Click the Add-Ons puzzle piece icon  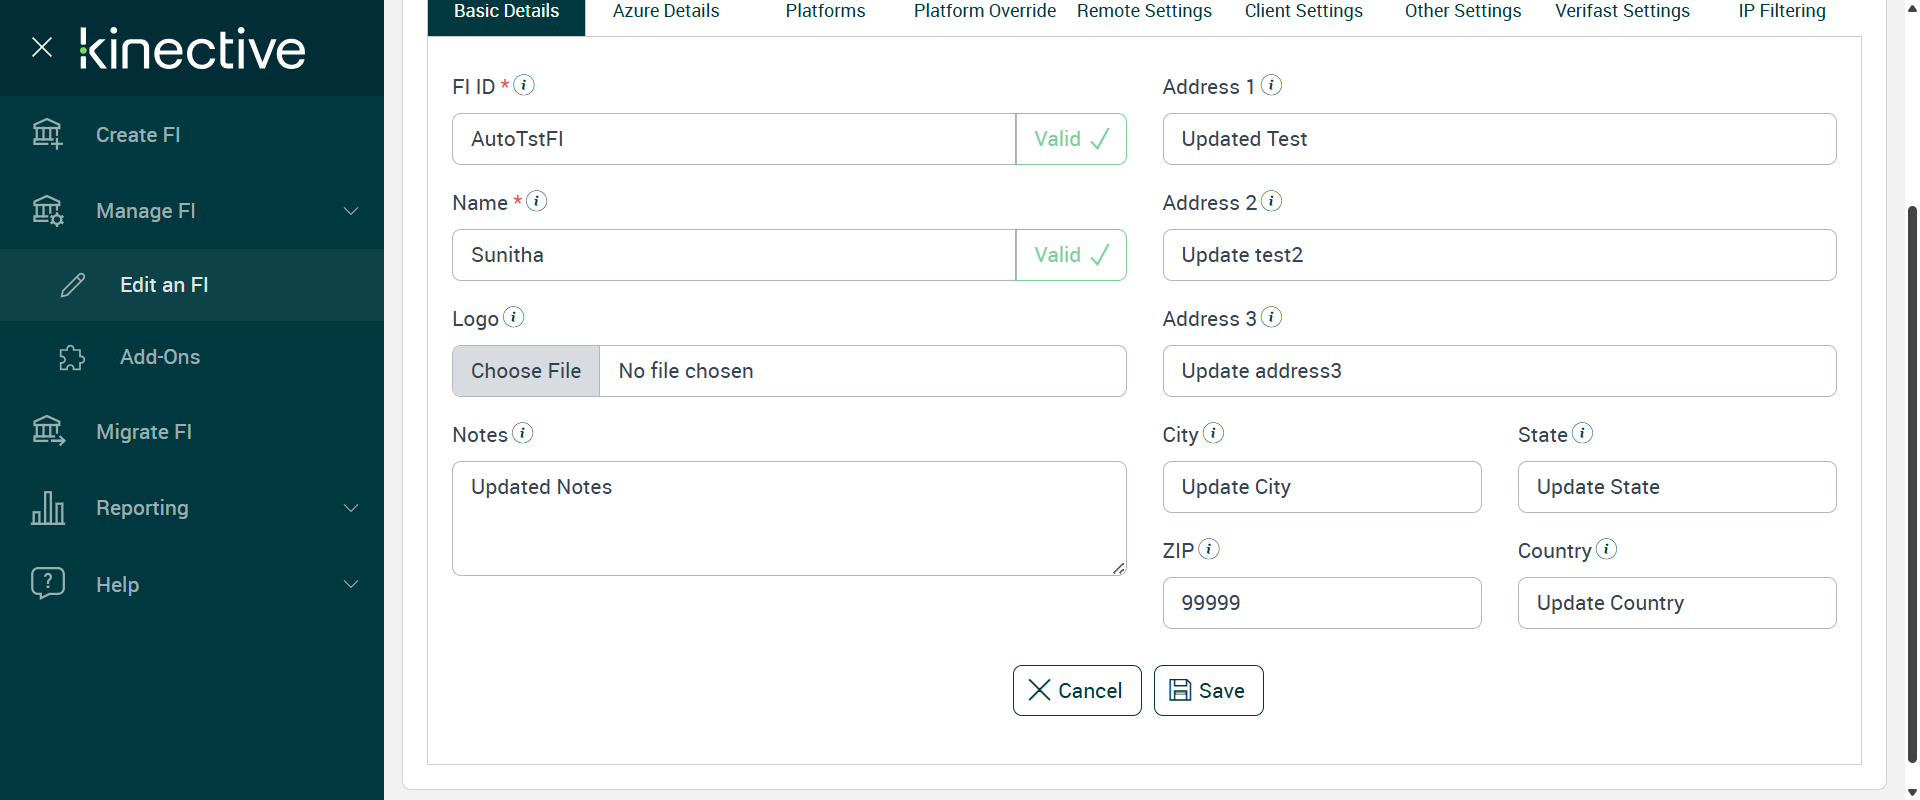72,357
